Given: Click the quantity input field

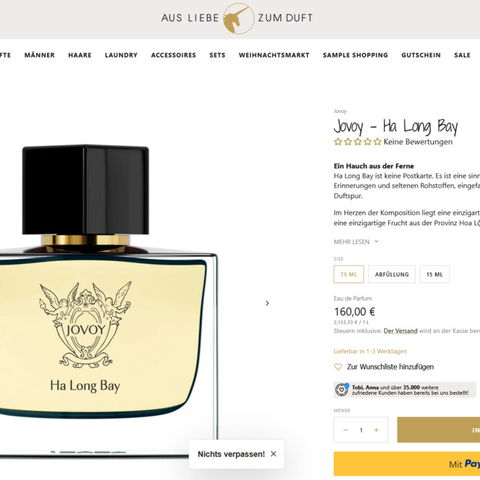Looking at the screenshot, I should tap(361, 430).
